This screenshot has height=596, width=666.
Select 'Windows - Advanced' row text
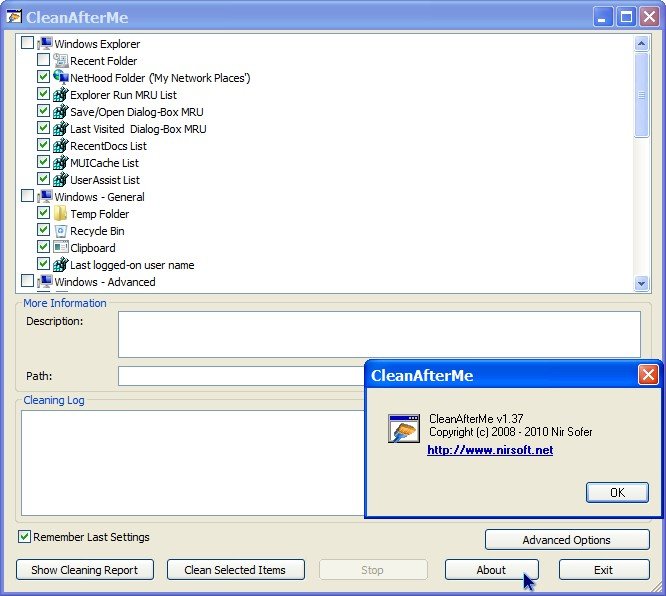(x=105, y=282)
